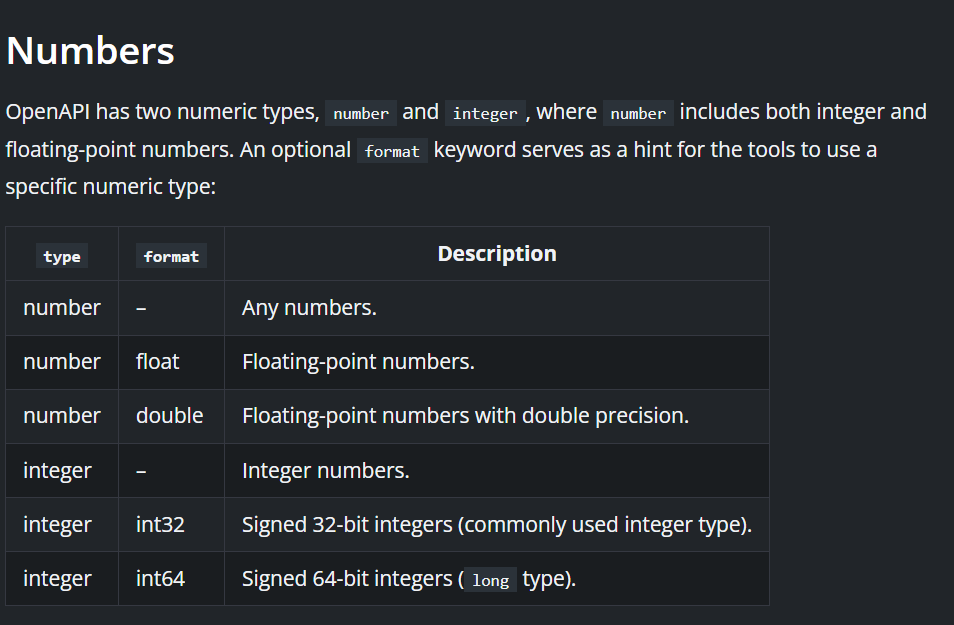Click the 'int32' format cell

(x=160, y=524)
